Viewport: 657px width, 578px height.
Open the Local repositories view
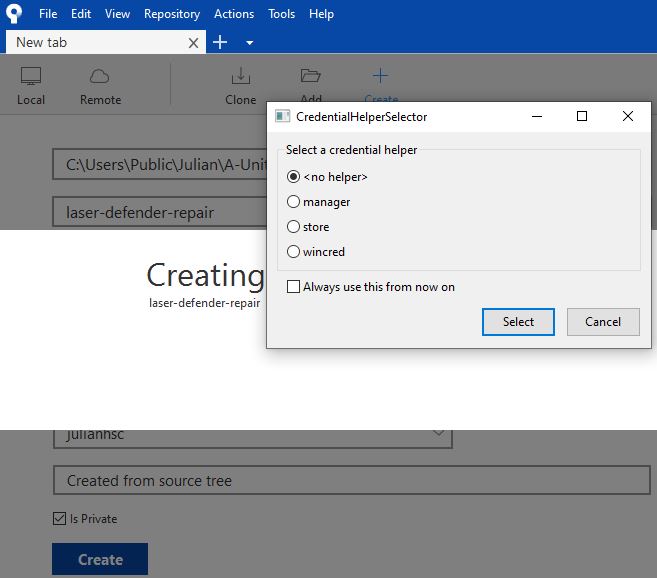31,86
